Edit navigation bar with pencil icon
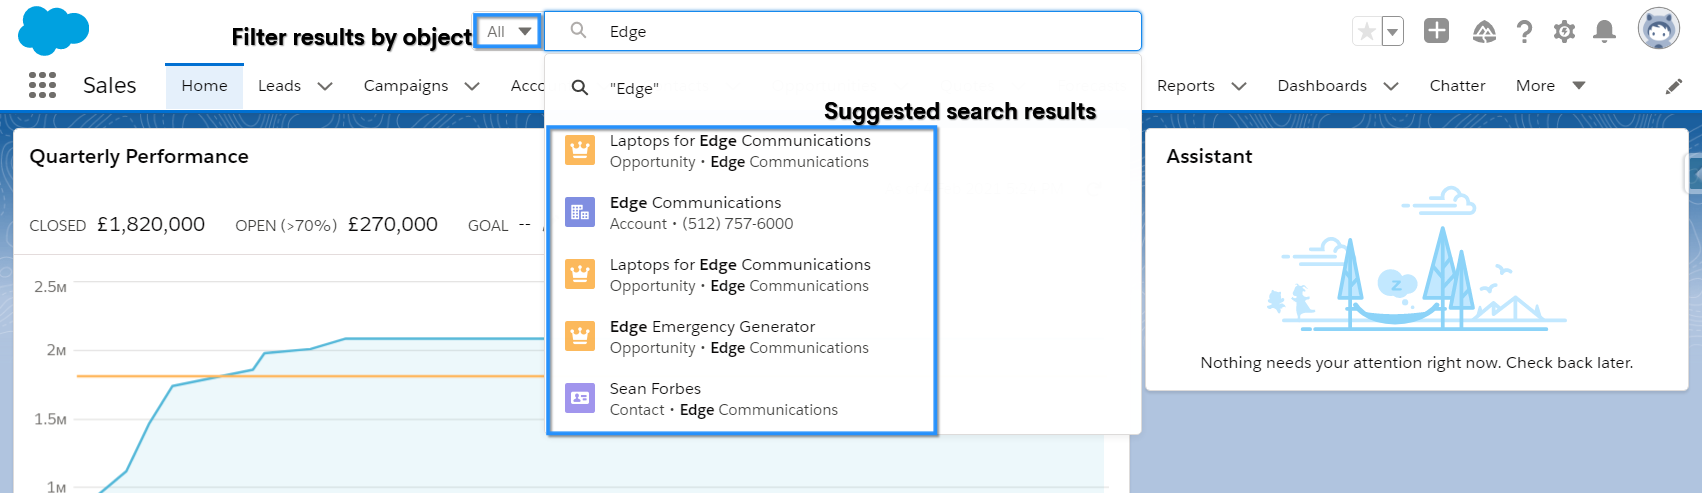This screenshot has height=493, width=1702. tap(1674, 86)
